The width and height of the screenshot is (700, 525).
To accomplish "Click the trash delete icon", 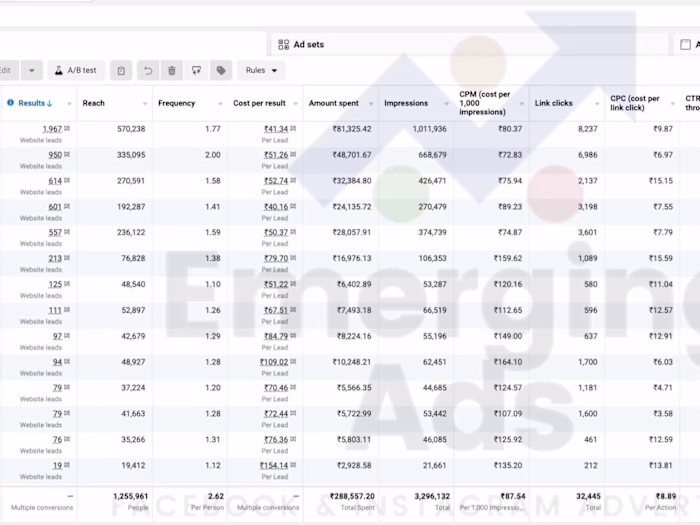I will click(x=172, y=71).
